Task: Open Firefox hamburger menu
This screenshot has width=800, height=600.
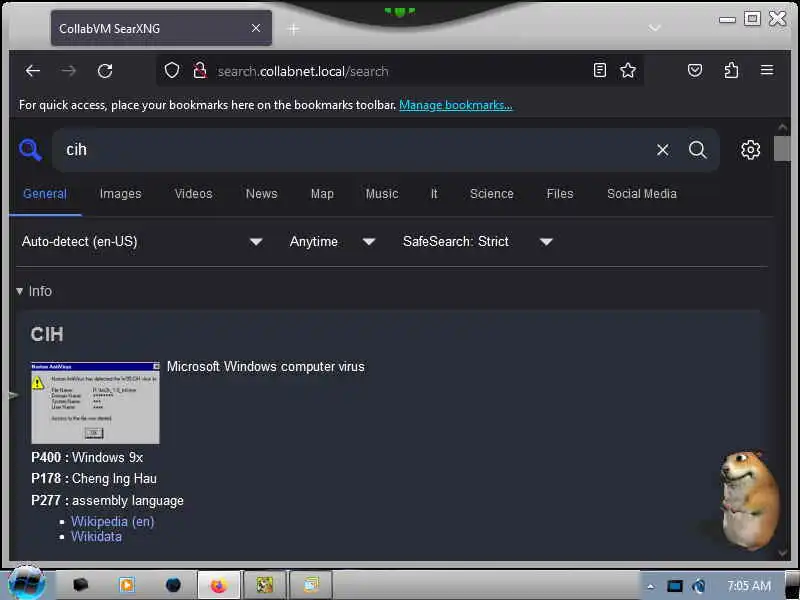Action: [767, 70]
